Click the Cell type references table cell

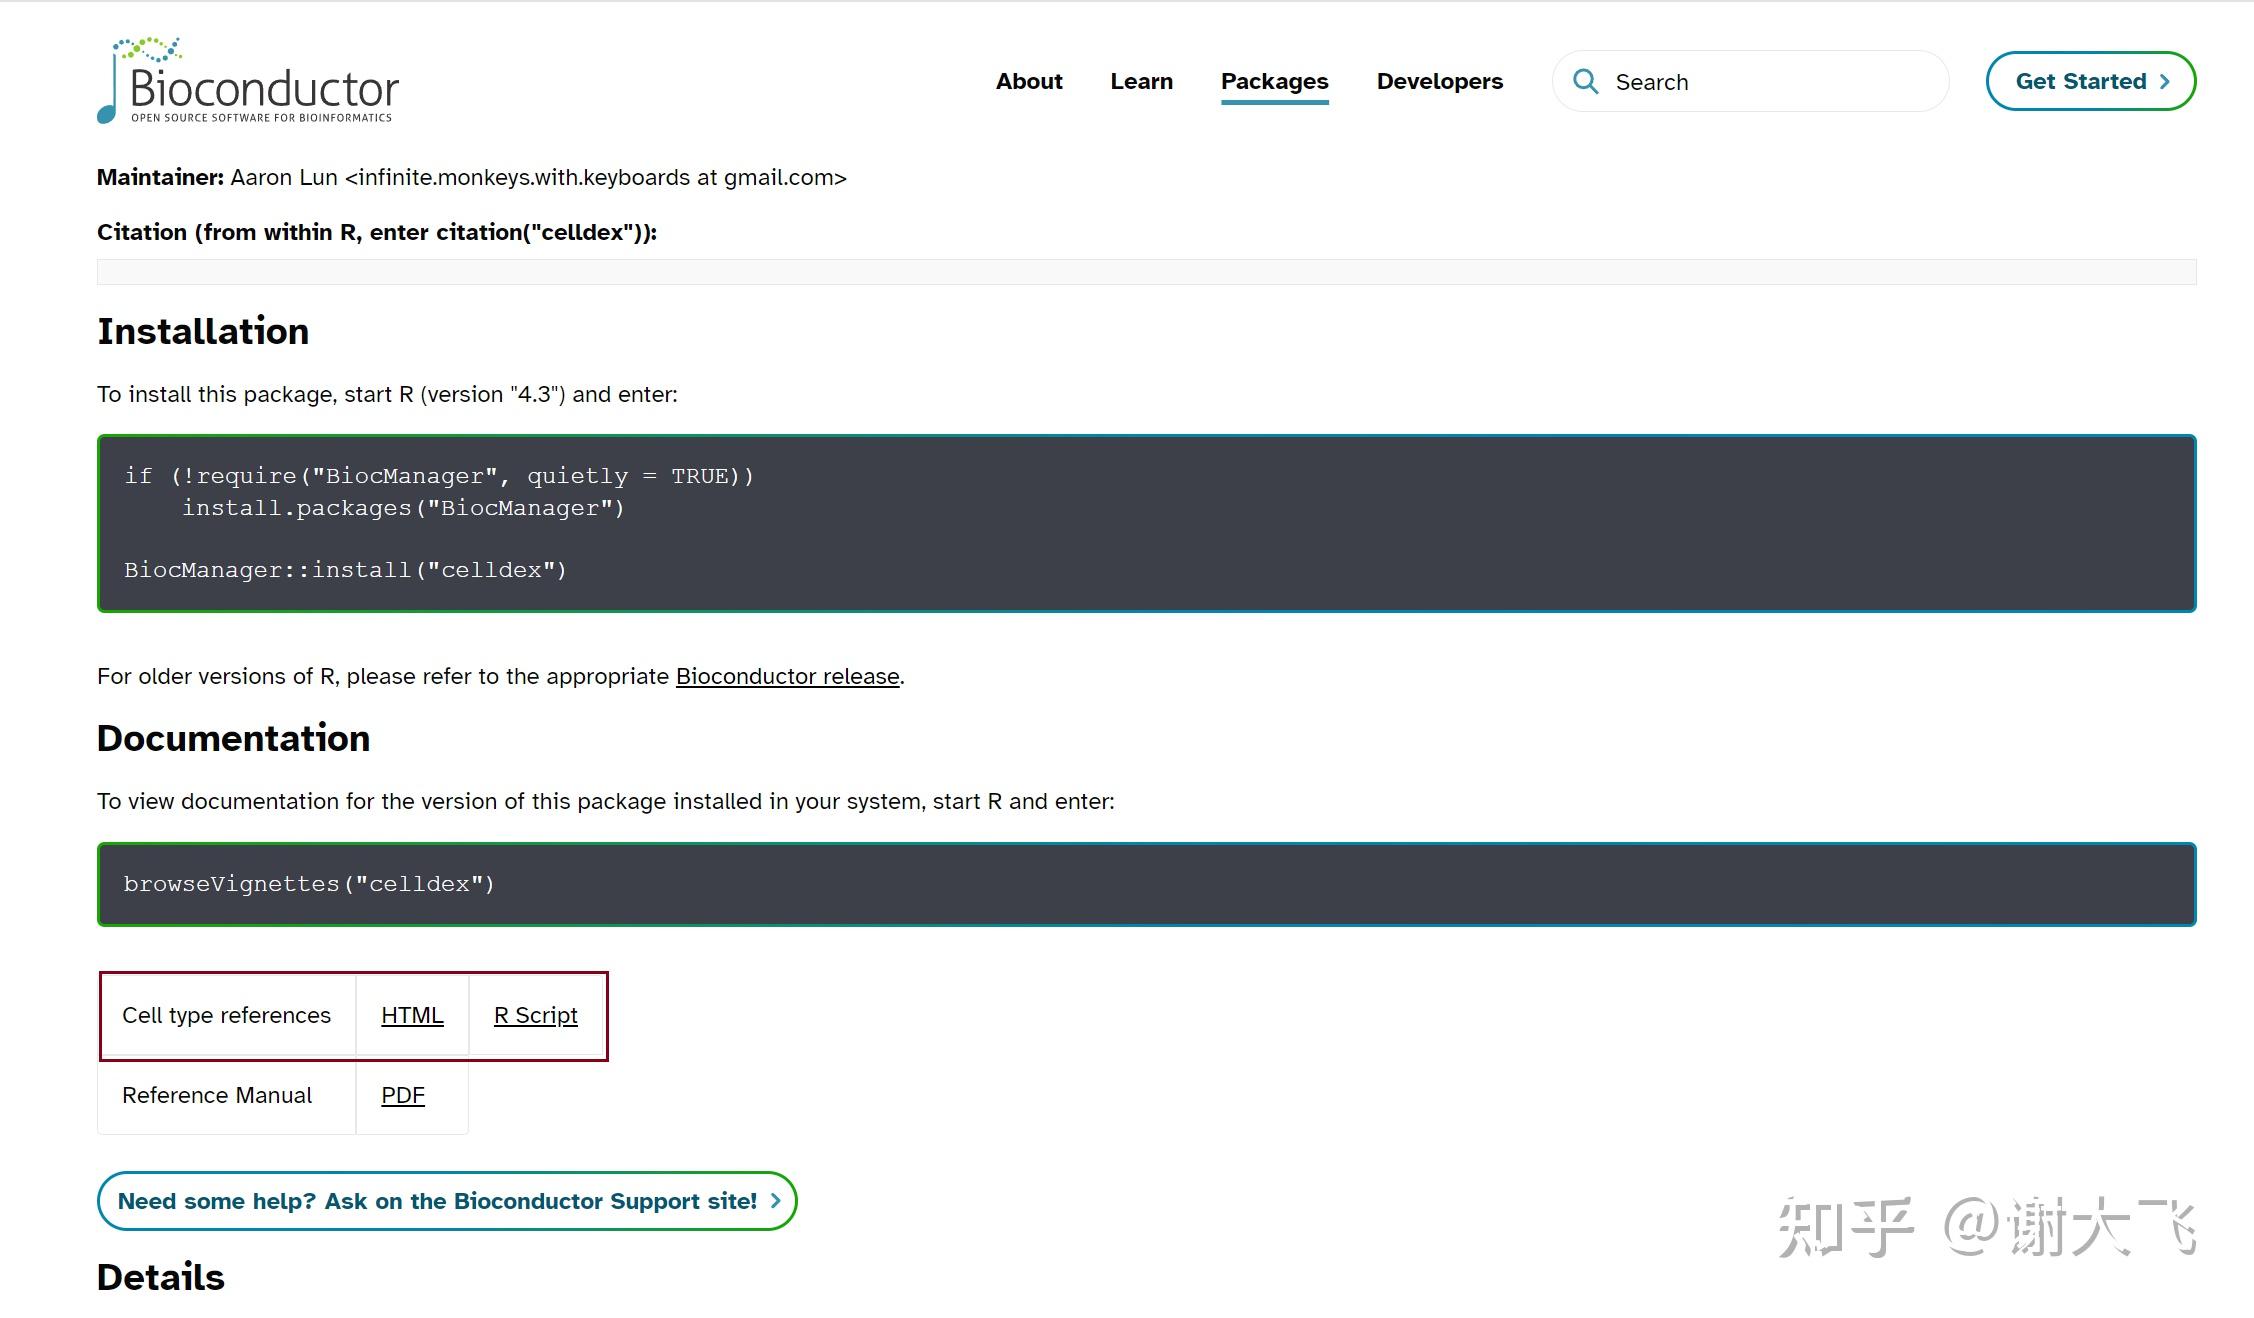tap(226, 1016)
